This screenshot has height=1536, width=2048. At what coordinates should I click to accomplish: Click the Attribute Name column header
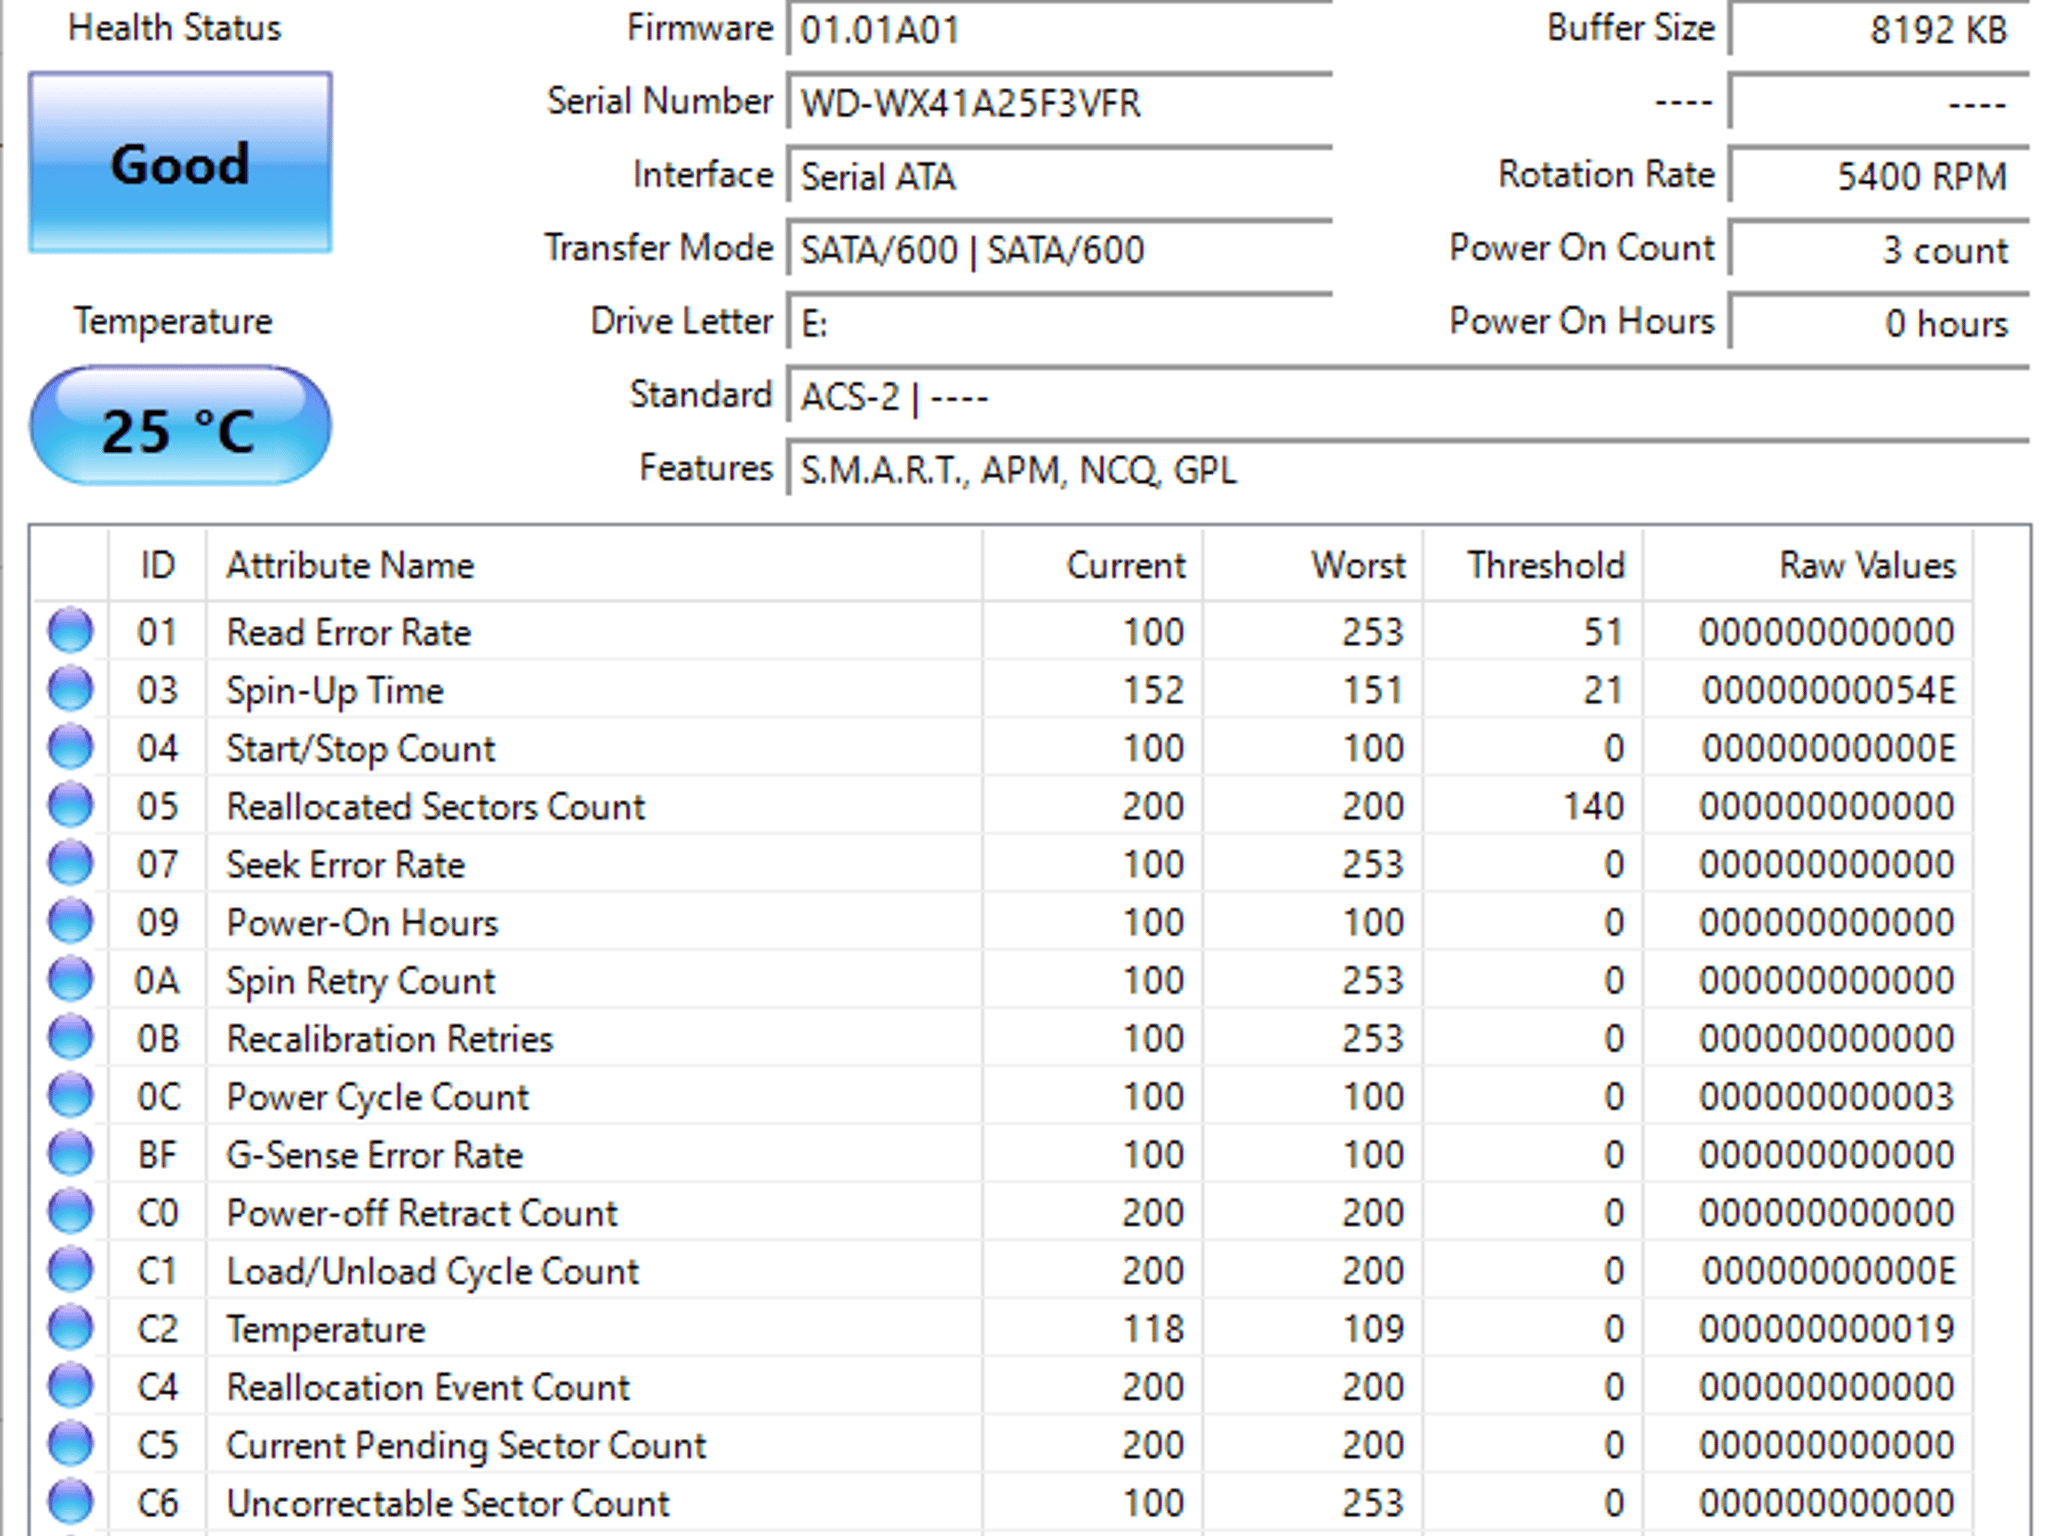click(x=594, y=565)
